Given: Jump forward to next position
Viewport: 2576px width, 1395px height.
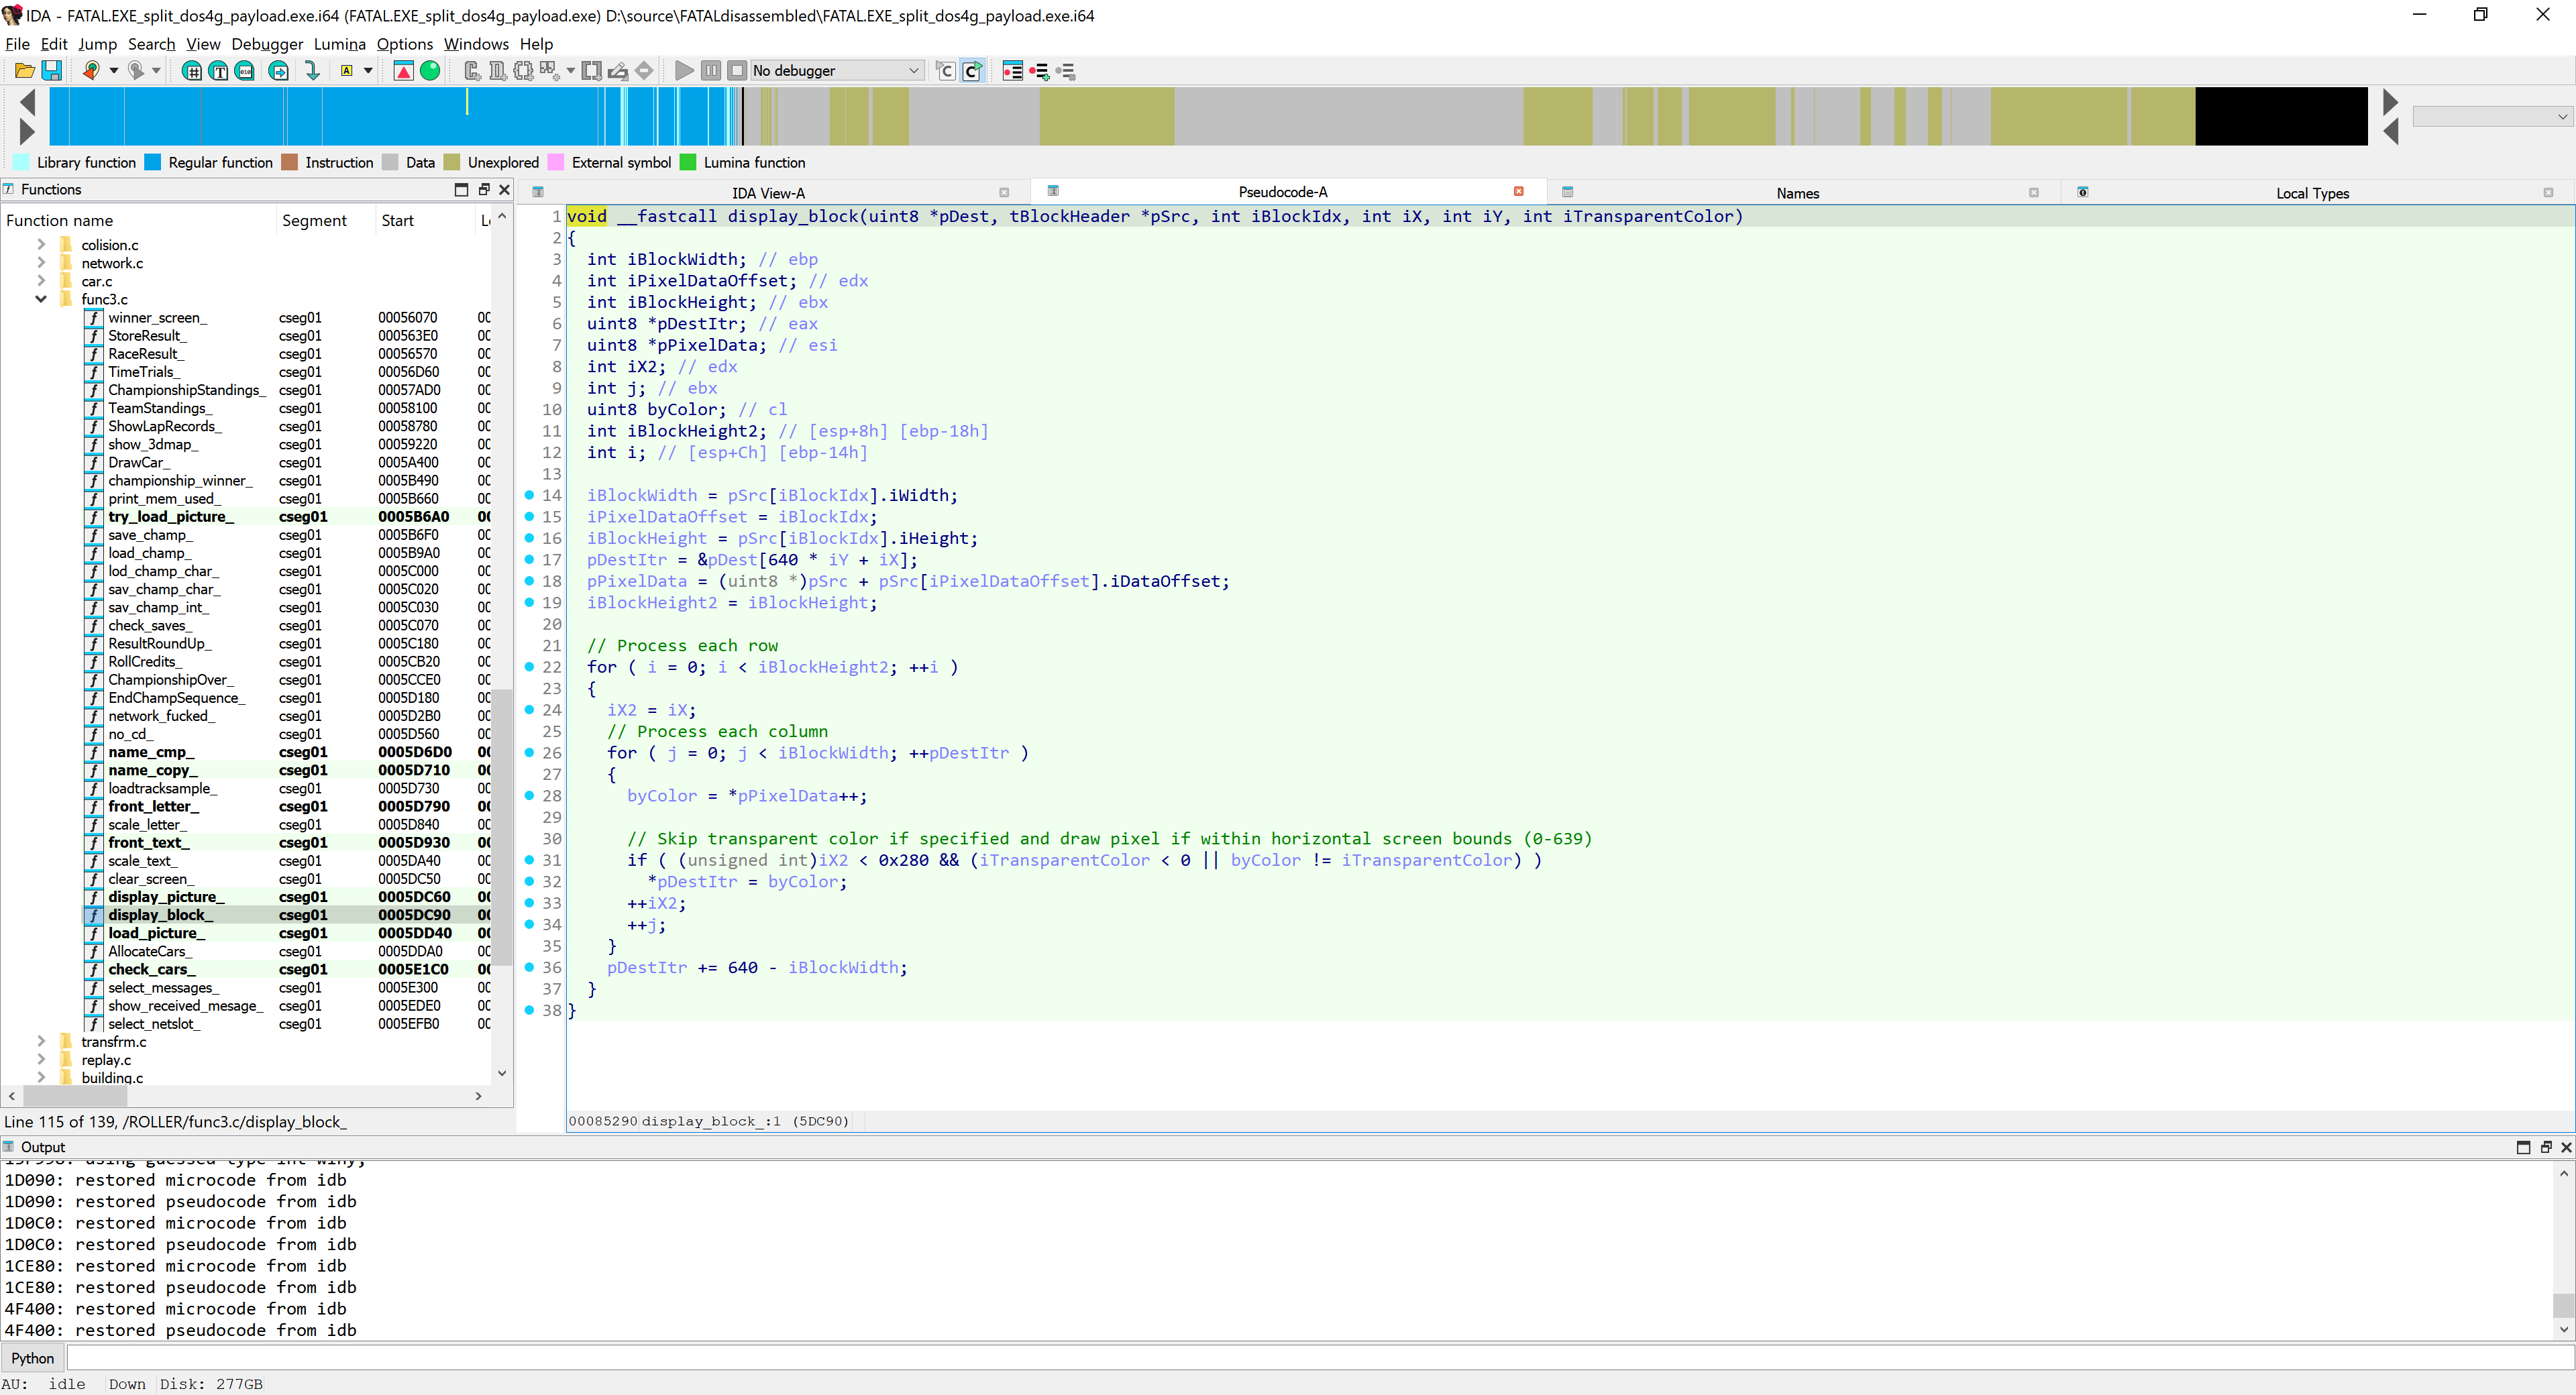Looking at the screenshot, I should pos(136,70).
